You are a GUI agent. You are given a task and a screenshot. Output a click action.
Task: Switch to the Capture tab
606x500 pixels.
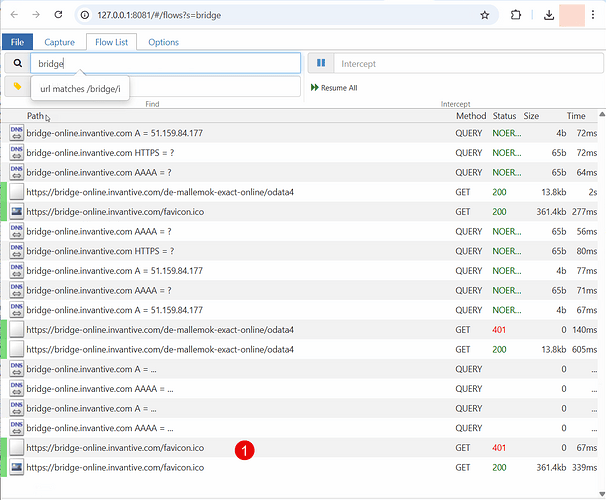[x=60, y=42]
